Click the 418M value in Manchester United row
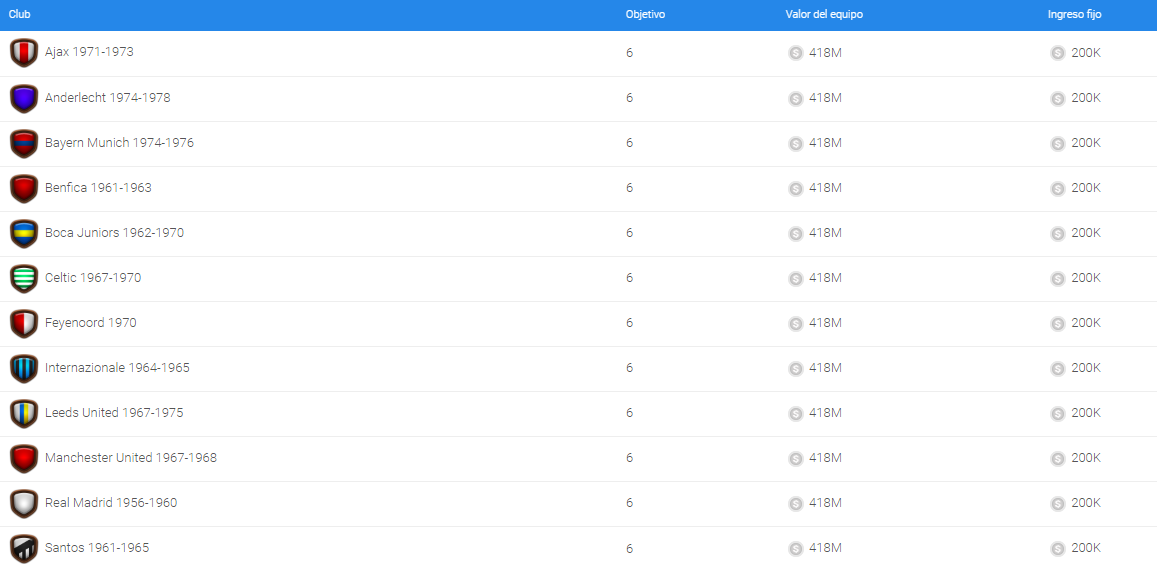 coord(826,459)
